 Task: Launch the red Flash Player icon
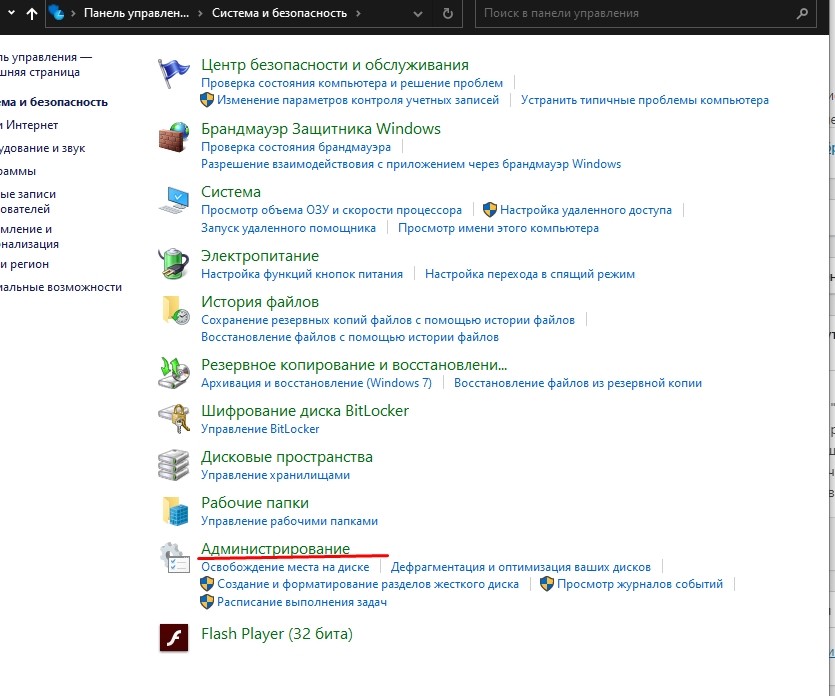point(174,637)
